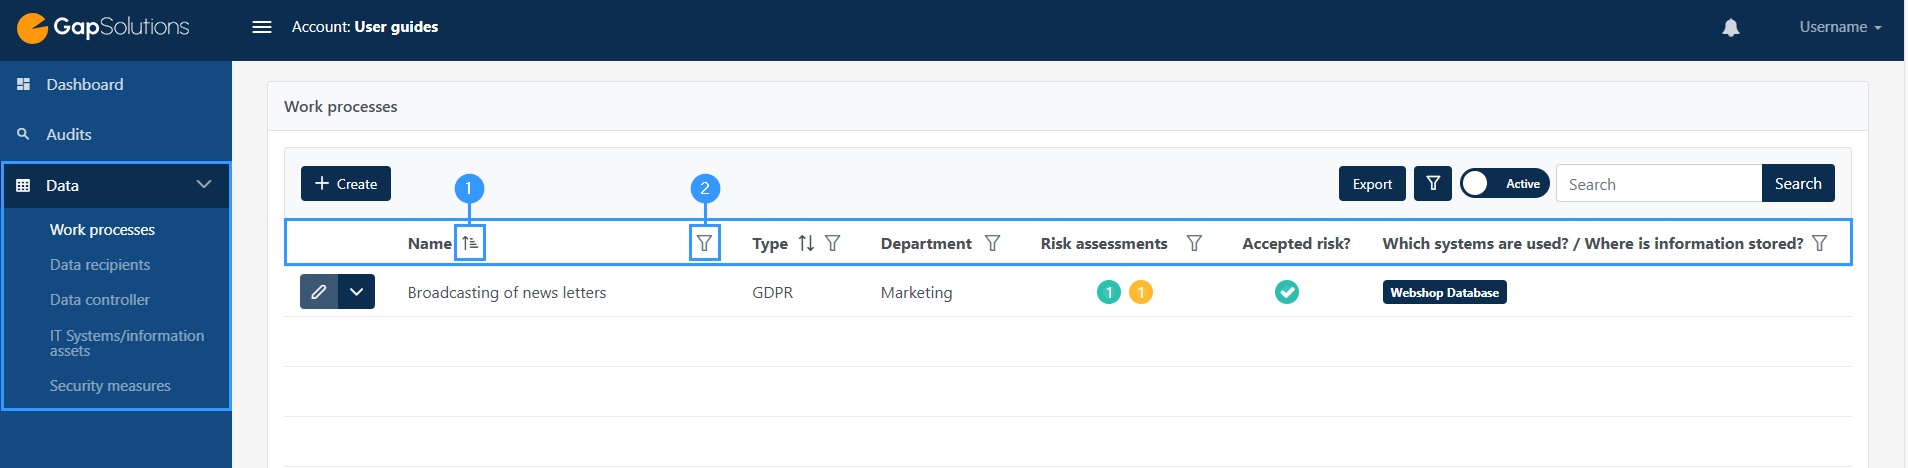This screenshot has width=1908, height=468.
Task: Focus the Search input field
Action: 1659,184
